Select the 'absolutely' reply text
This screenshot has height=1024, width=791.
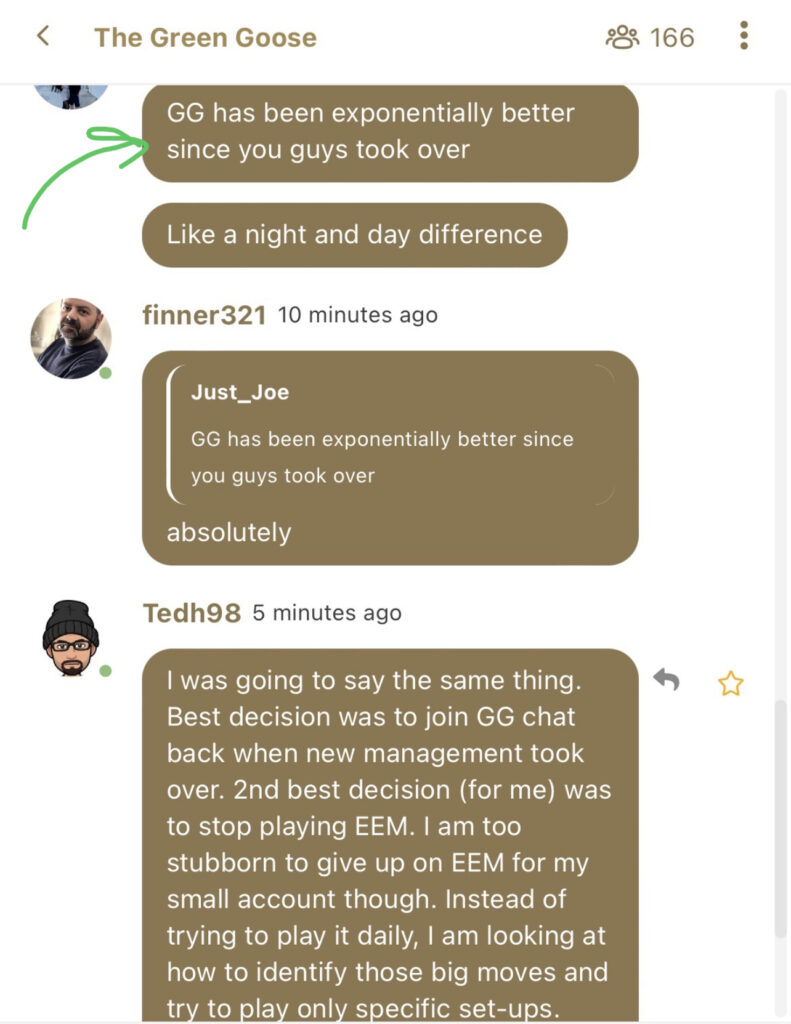[x=229, y=532]
